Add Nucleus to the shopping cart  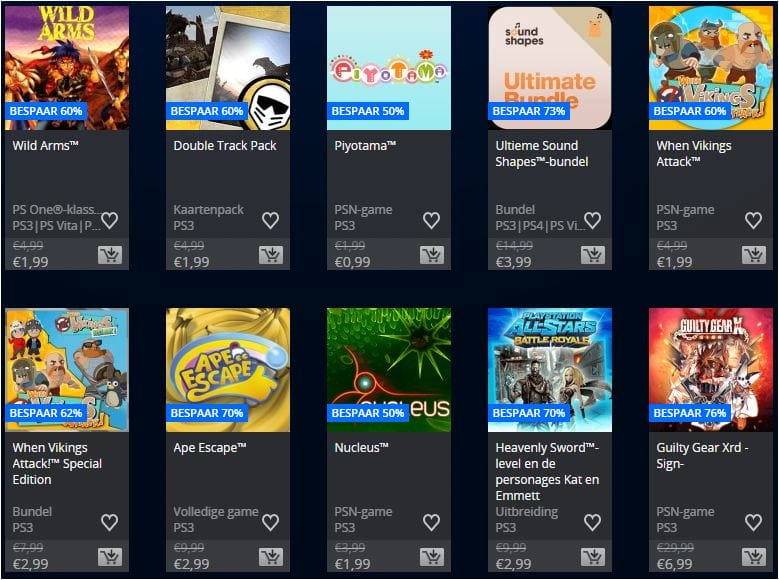(x=432, y=557)
